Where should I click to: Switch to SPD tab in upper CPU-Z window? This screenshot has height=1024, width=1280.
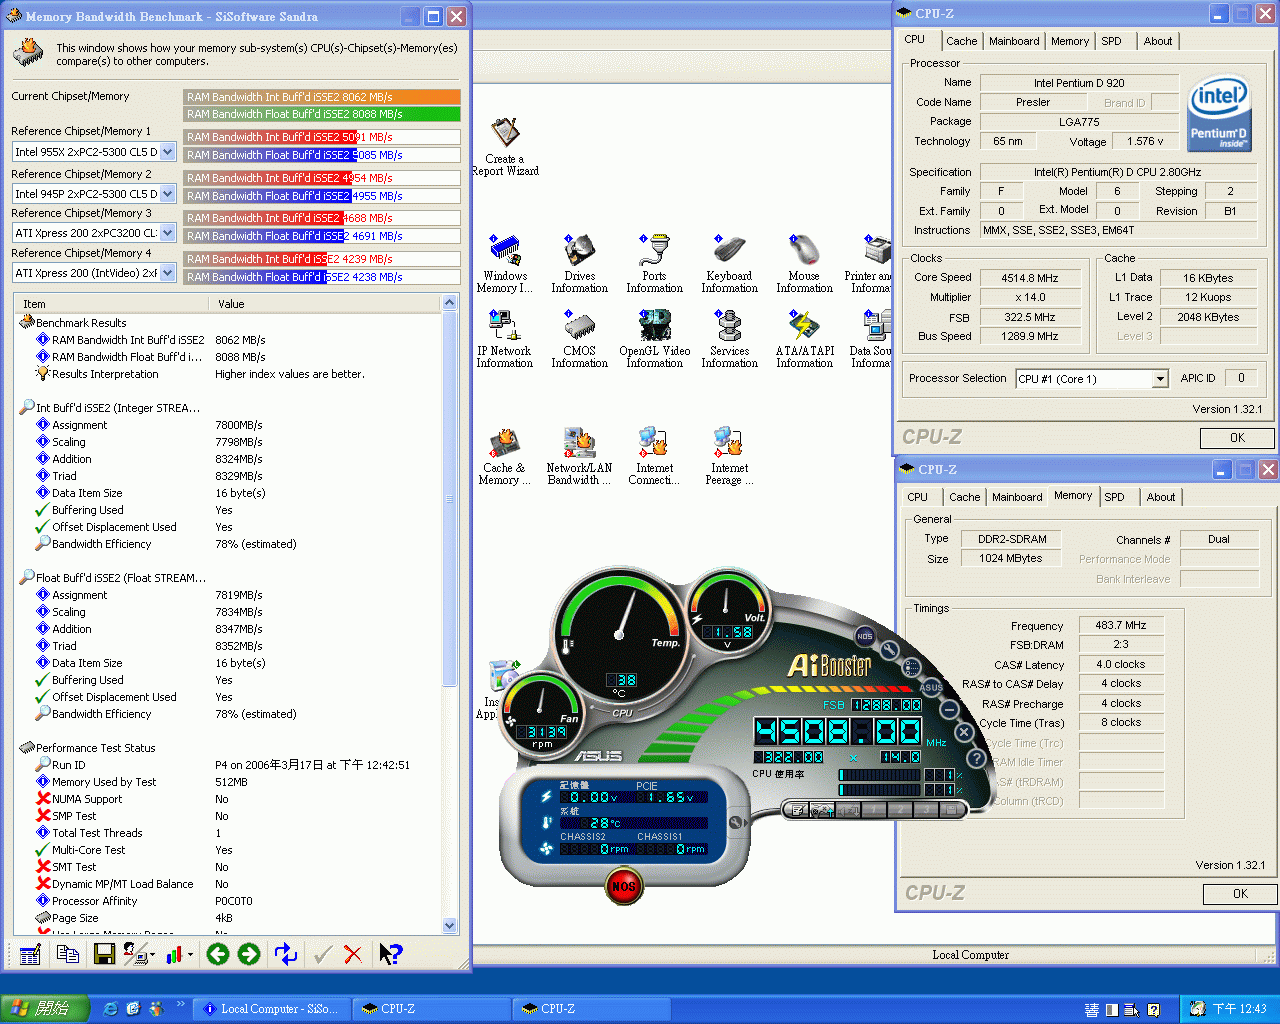click(1112, 41)
